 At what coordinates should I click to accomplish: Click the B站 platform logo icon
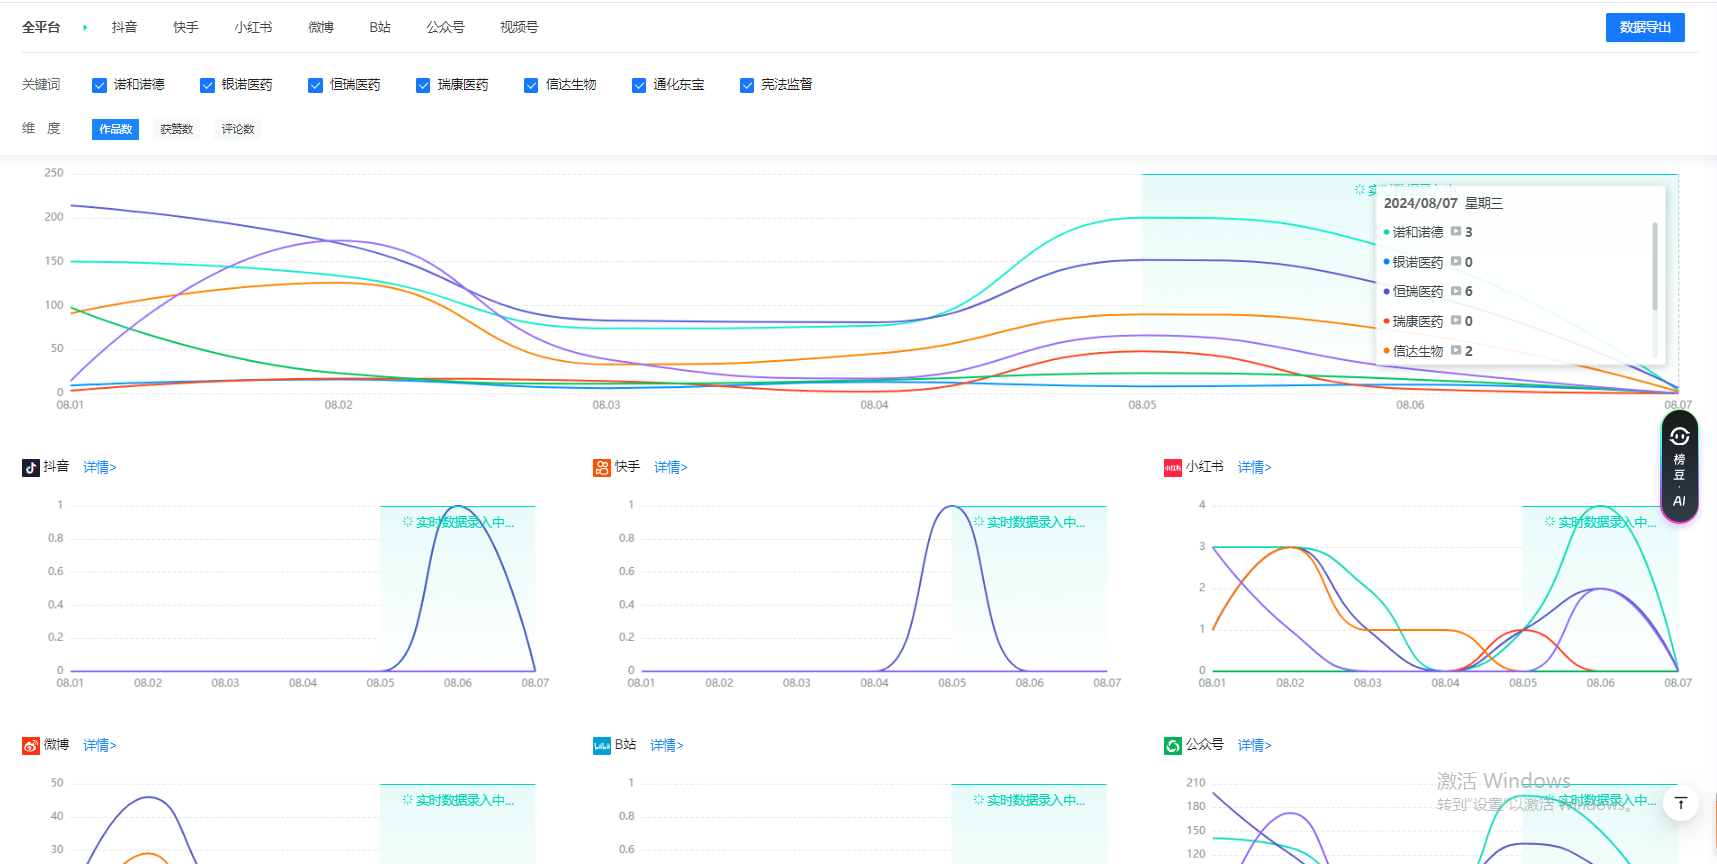coord(602,745)
